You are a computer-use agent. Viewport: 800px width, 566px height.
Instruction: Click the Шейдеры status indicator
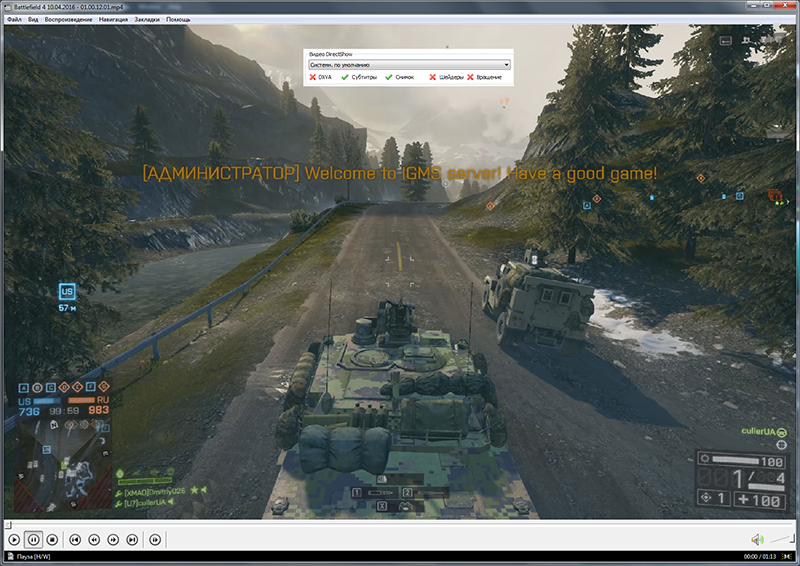(x=446, y=77)
